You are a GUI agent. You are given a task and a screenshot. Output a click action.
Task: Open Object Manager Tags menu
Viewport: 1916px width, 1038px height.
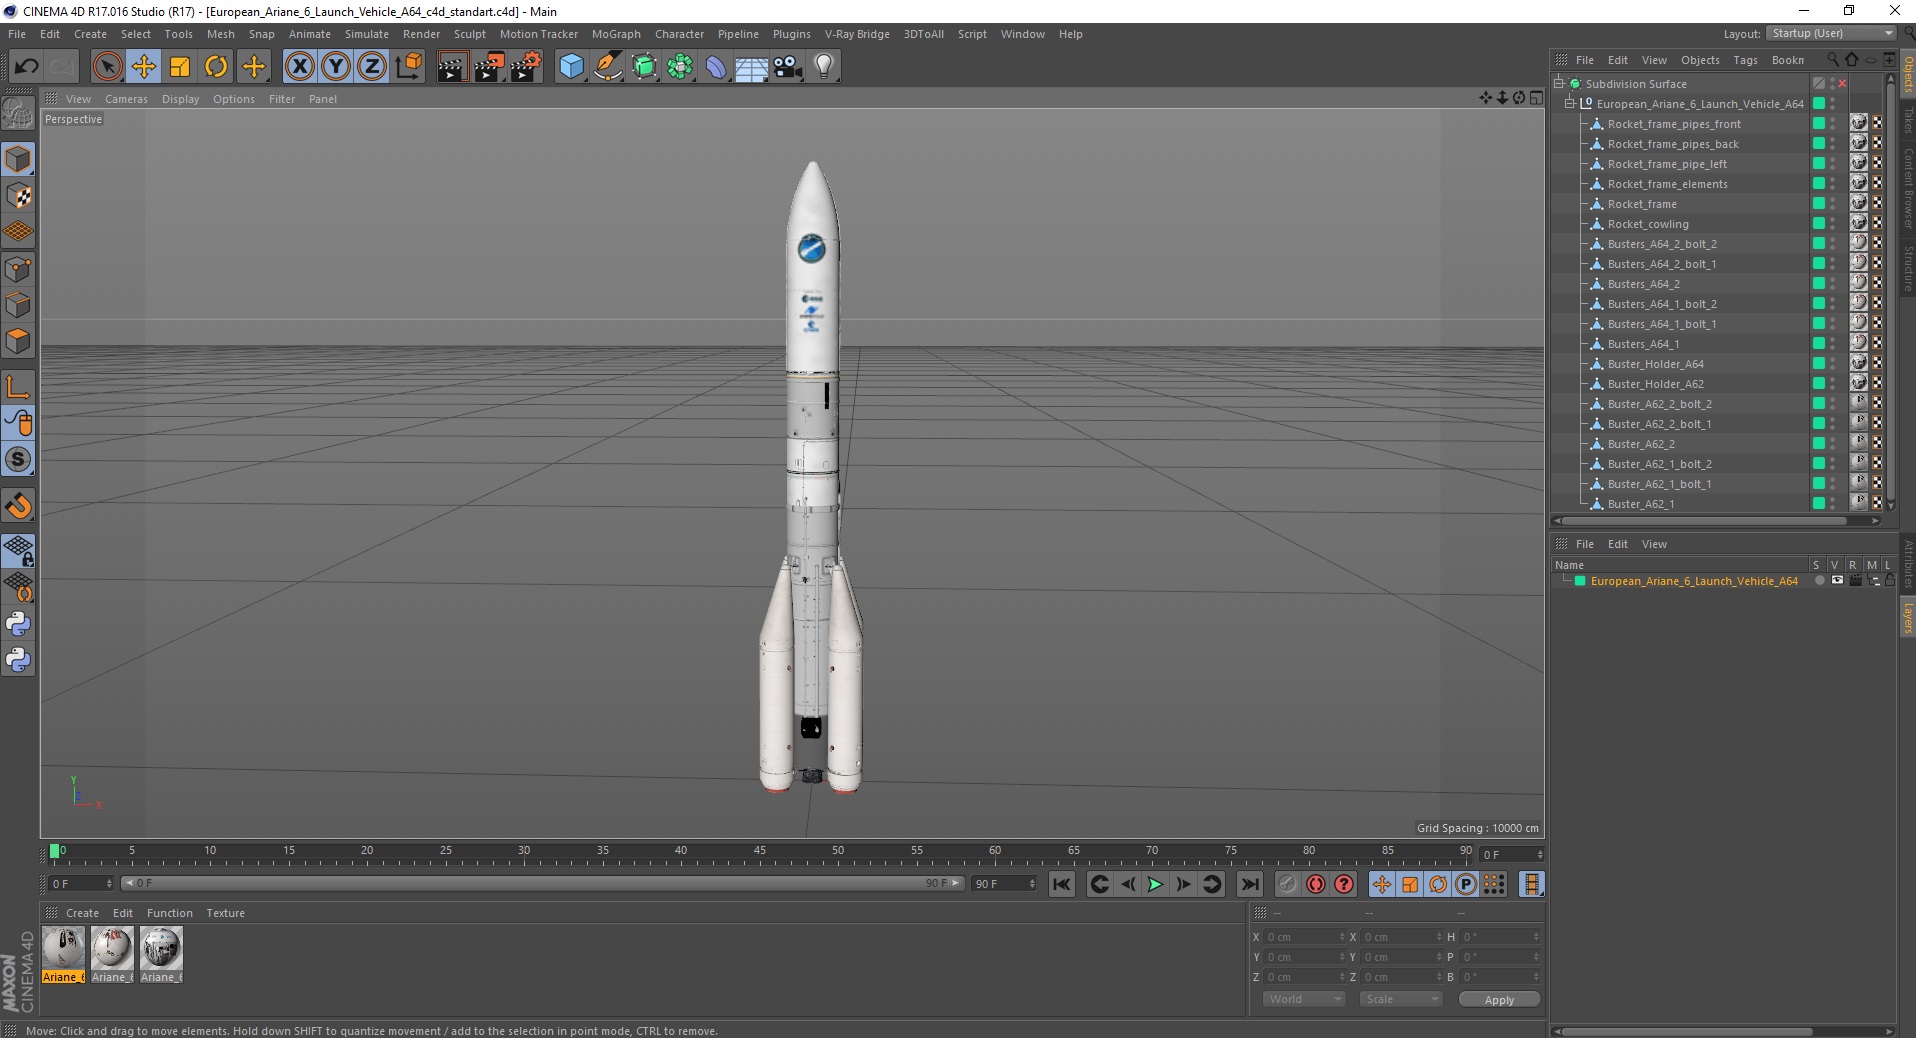1745,60
